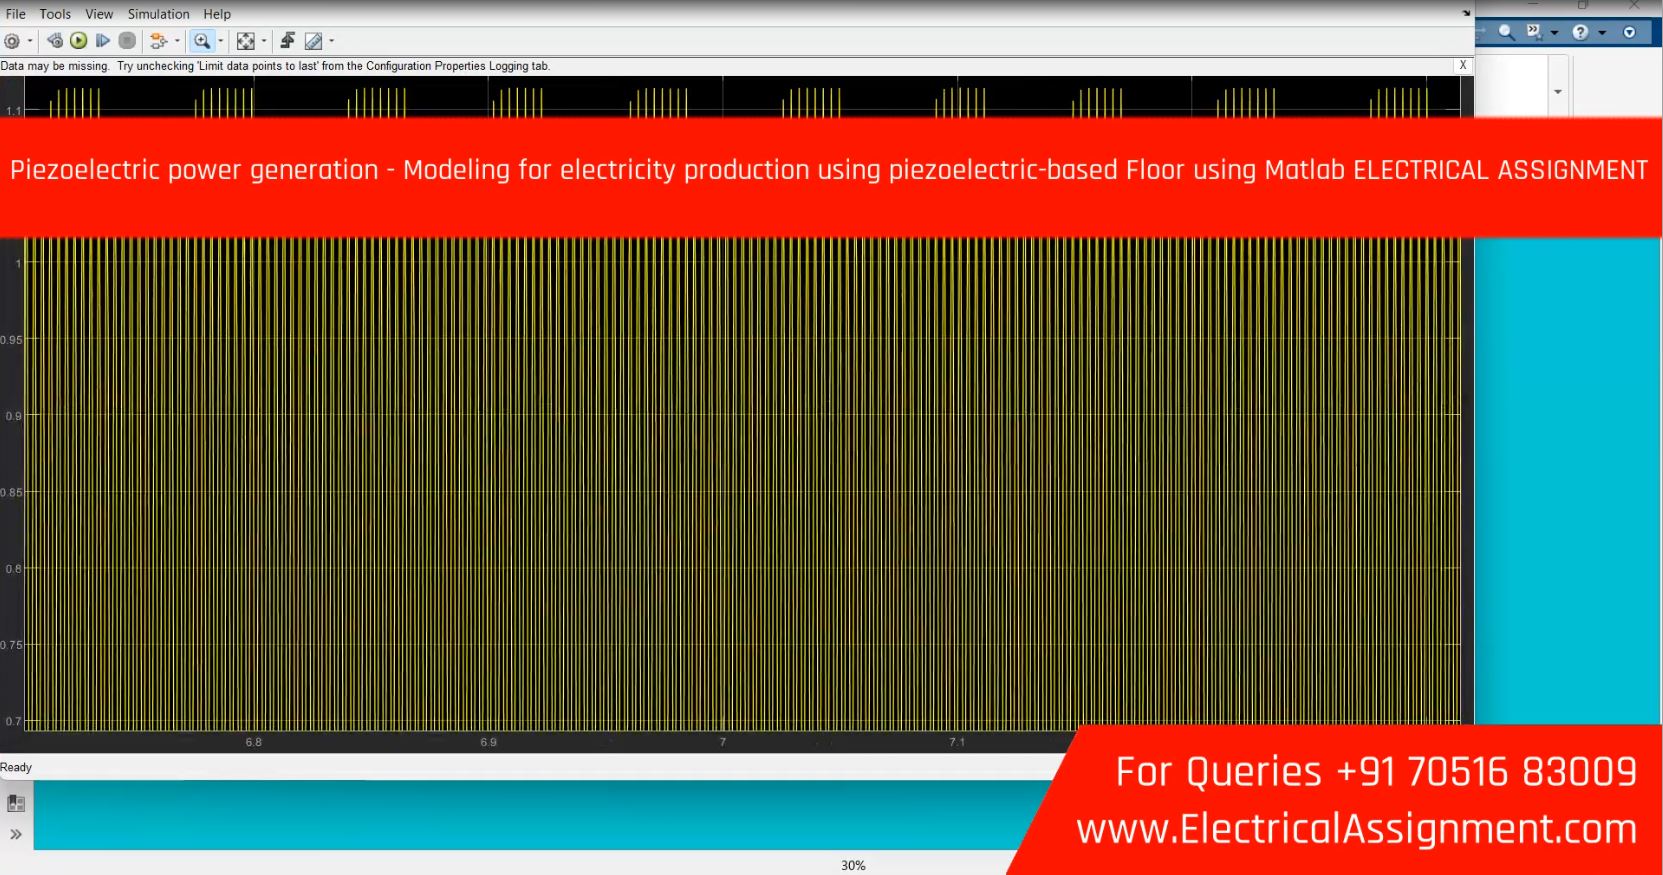The height and width of the screenshot is (875, 1663).
Task: Click the 7.1 time axis label
Action: tap(957, 742)
